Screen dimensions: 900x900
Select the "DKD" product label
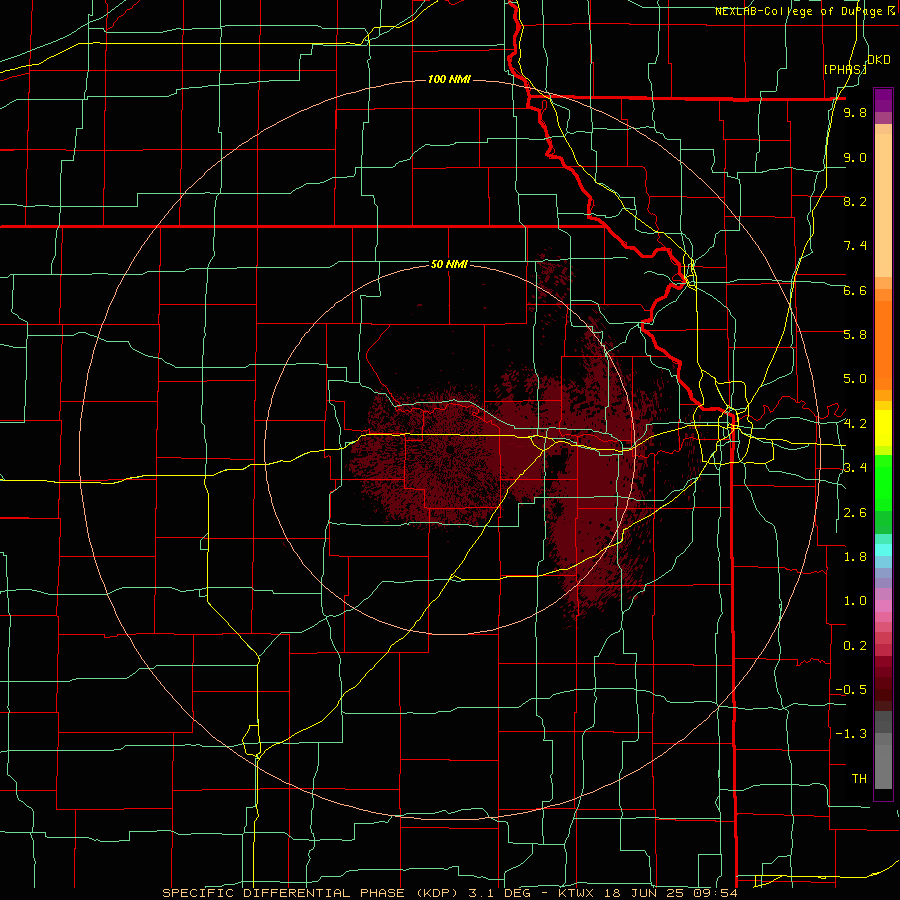[879, 60]
